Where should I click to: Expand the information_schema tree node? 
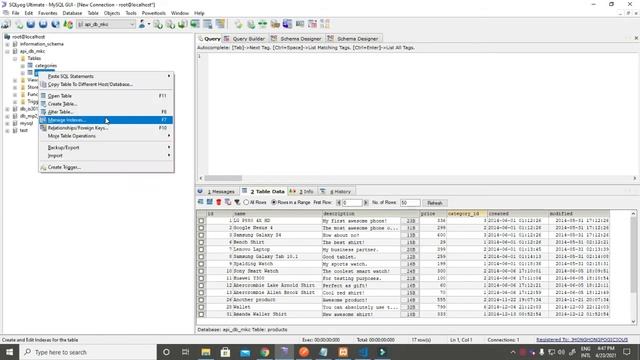click(x=7, y=44)
